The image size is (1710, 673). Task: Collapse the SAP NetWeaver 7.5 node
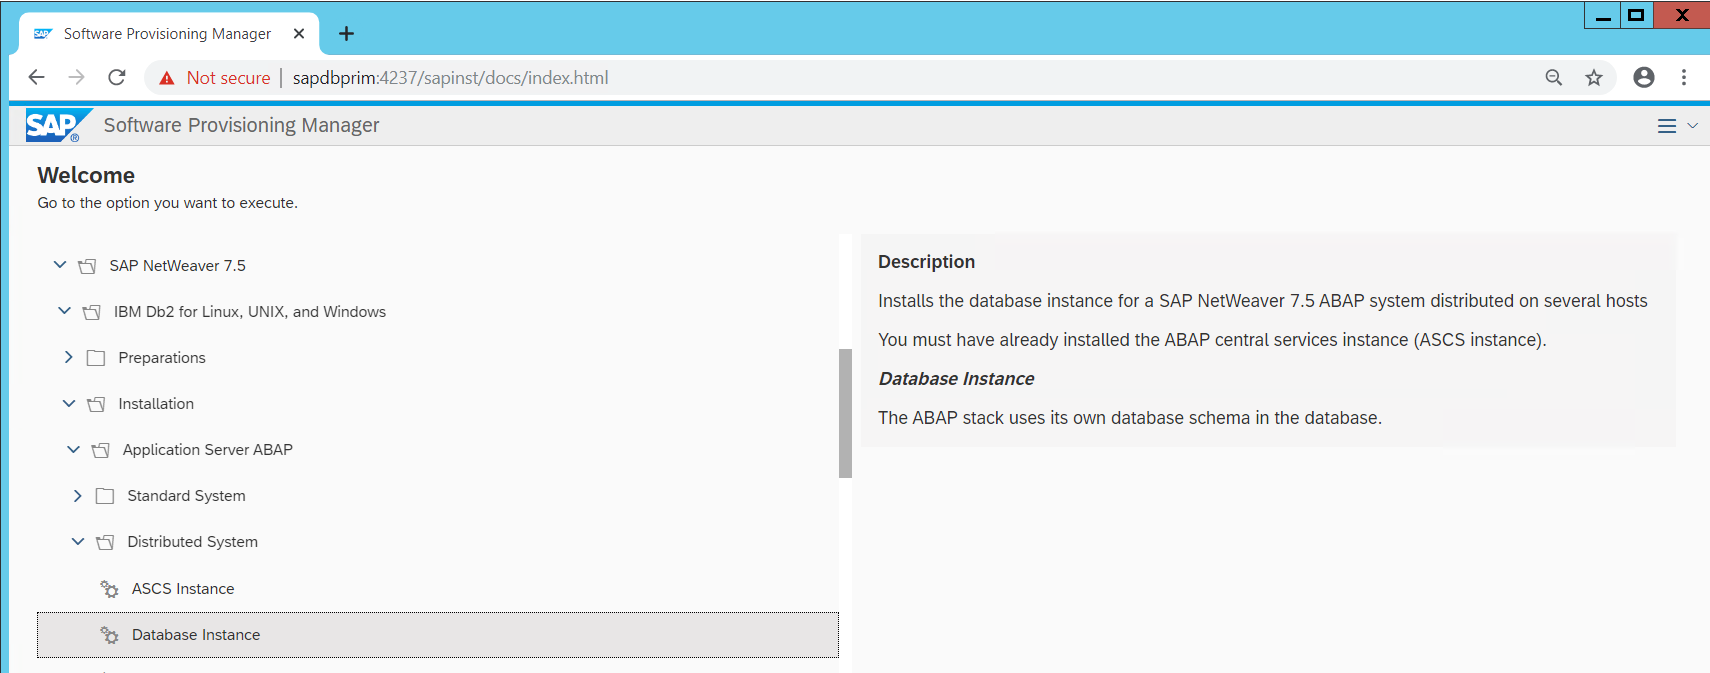click(x=60, y=265)
